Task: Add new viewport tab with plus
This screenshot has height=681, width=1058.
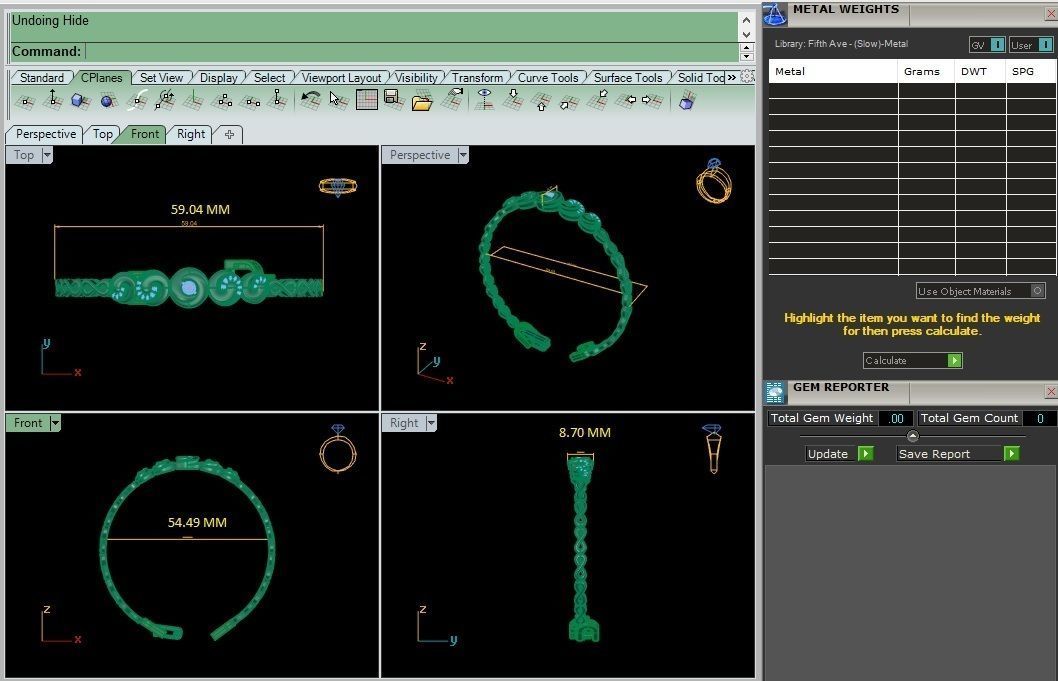Action: point(229,134)
